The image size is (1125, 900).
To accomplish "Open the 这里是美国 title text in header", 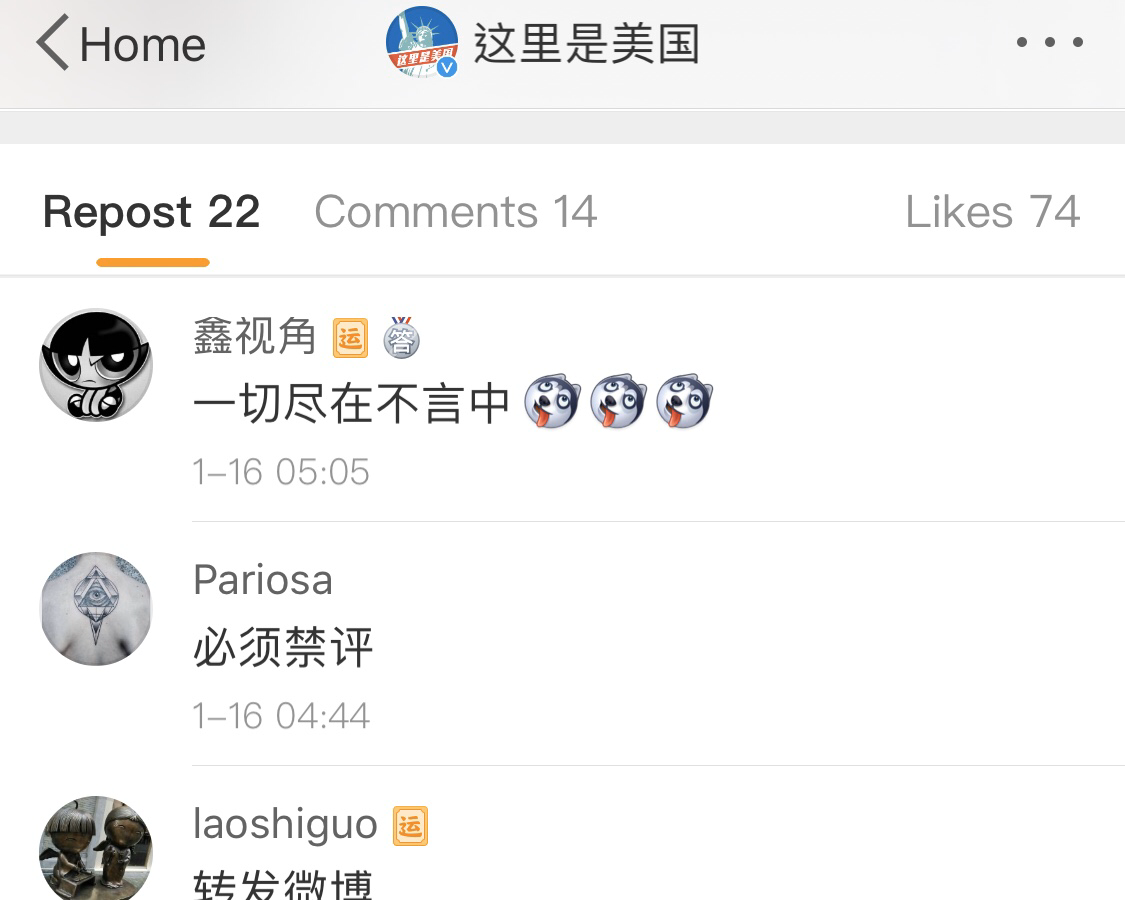I will [586, 44].
